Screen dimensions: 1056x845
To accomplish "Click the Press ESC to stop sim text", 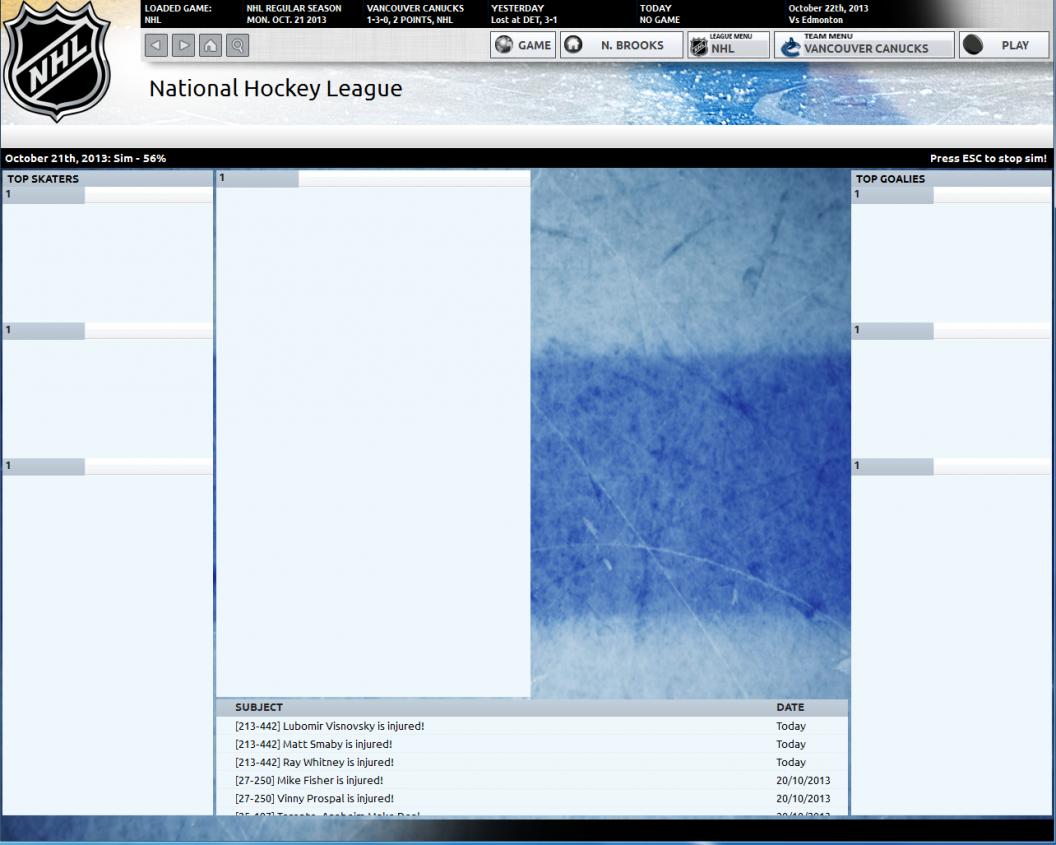I will [988, 158].
